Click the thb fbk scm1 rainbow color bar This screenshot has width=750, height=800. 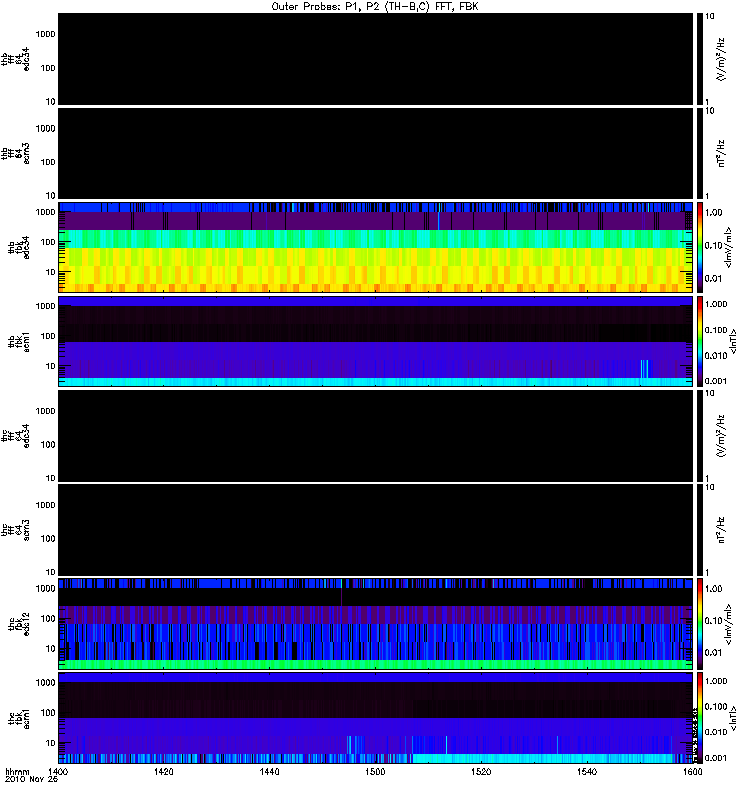coord(700,341)
